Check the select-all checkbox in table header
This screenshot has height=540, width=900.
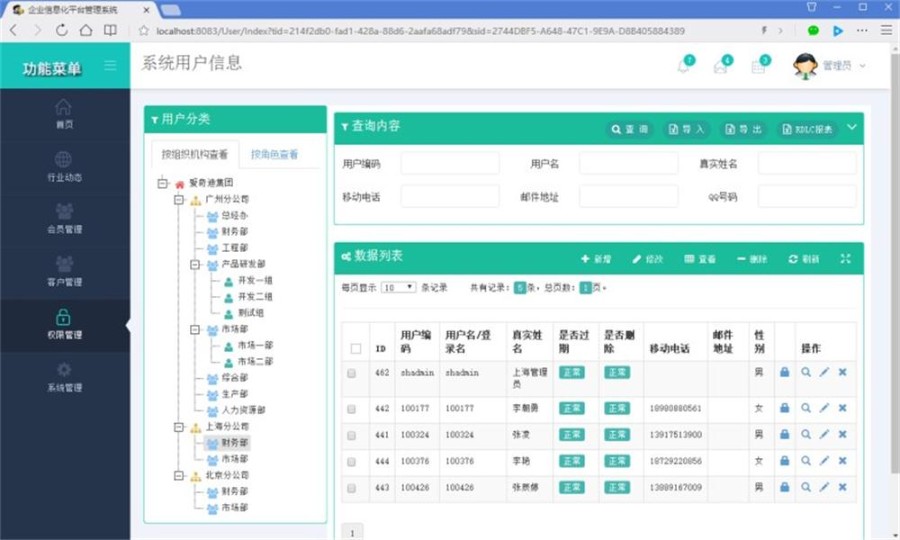(x=355, y=349)
